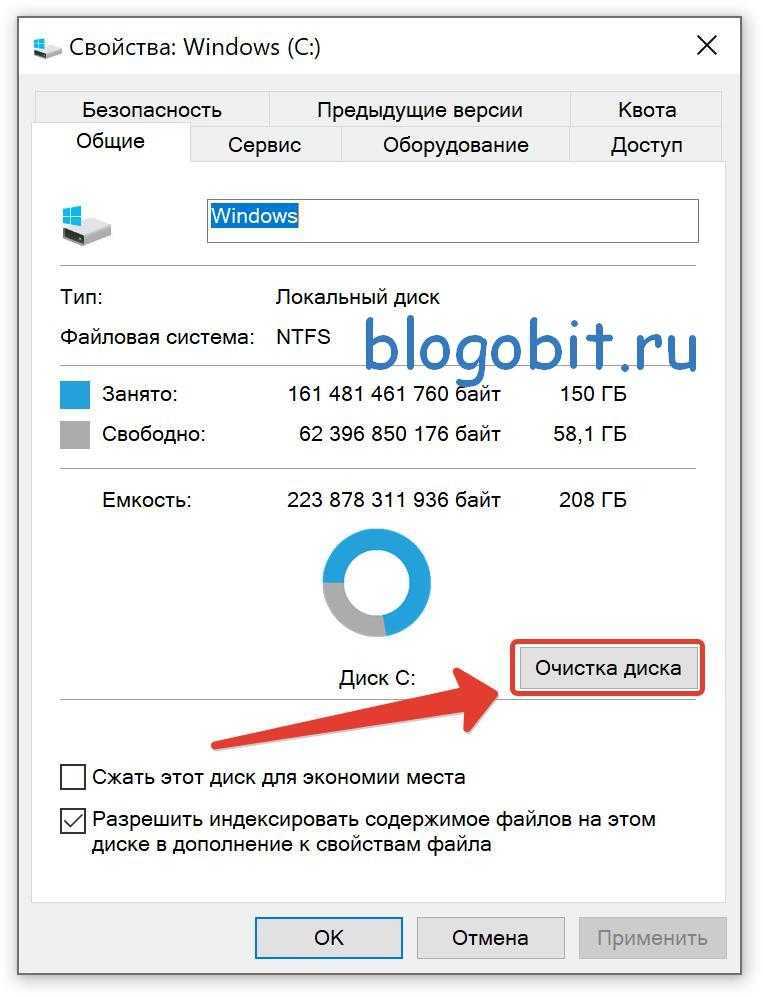The width and height of the screenshot is (763, 997).
Task: Close the Properties dialog with X
Action: tap(707, 46)
